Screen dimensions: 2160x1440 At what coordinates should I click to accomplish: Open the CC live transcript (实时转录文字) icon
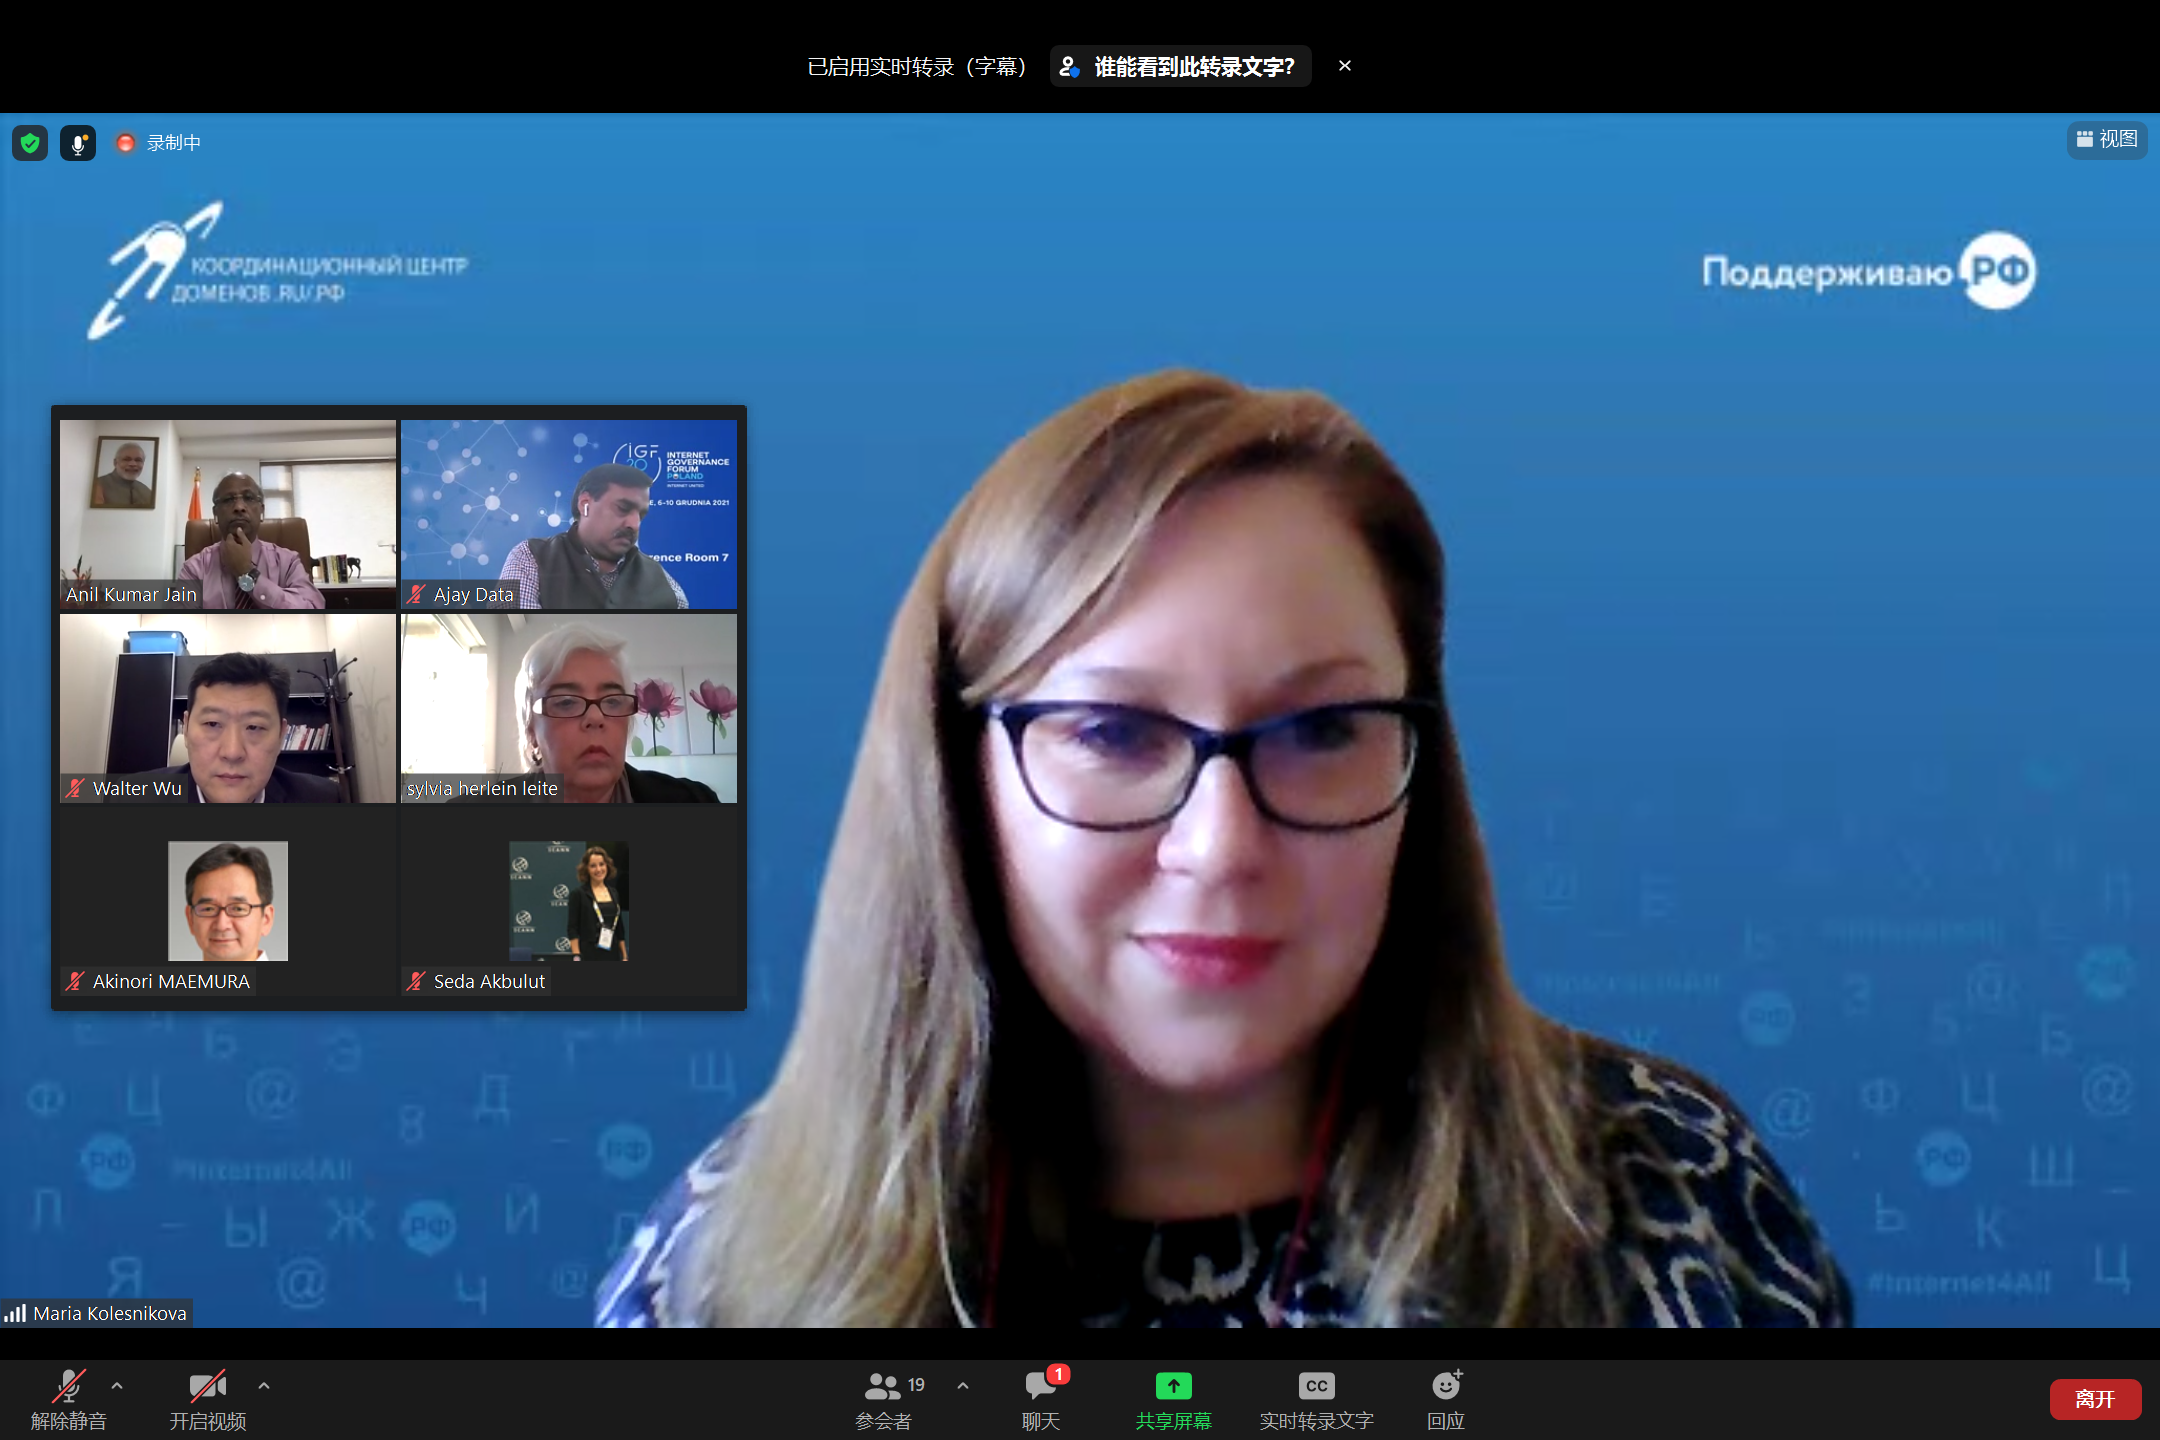pyautogui.click(x=1316, y=1387)
